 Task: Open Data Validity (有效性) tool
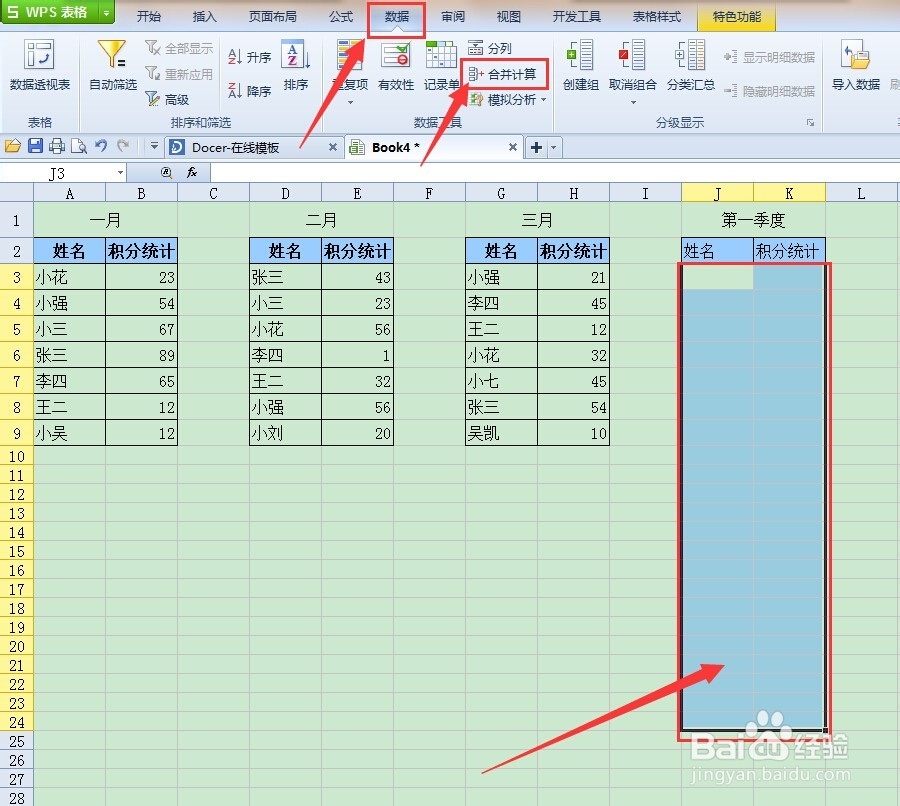[396, 65]
